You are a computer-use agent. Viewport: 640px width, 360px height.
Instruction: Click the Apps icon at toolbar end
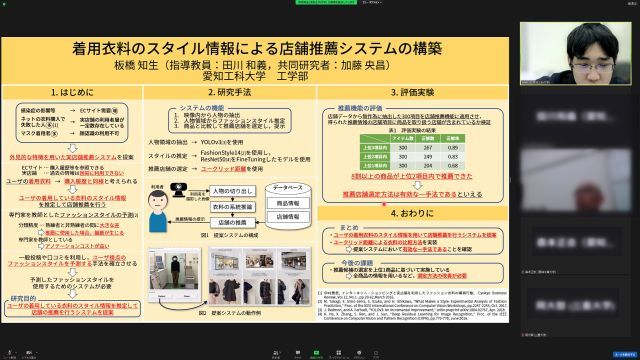pyautogui.click(x=376, y=353)
